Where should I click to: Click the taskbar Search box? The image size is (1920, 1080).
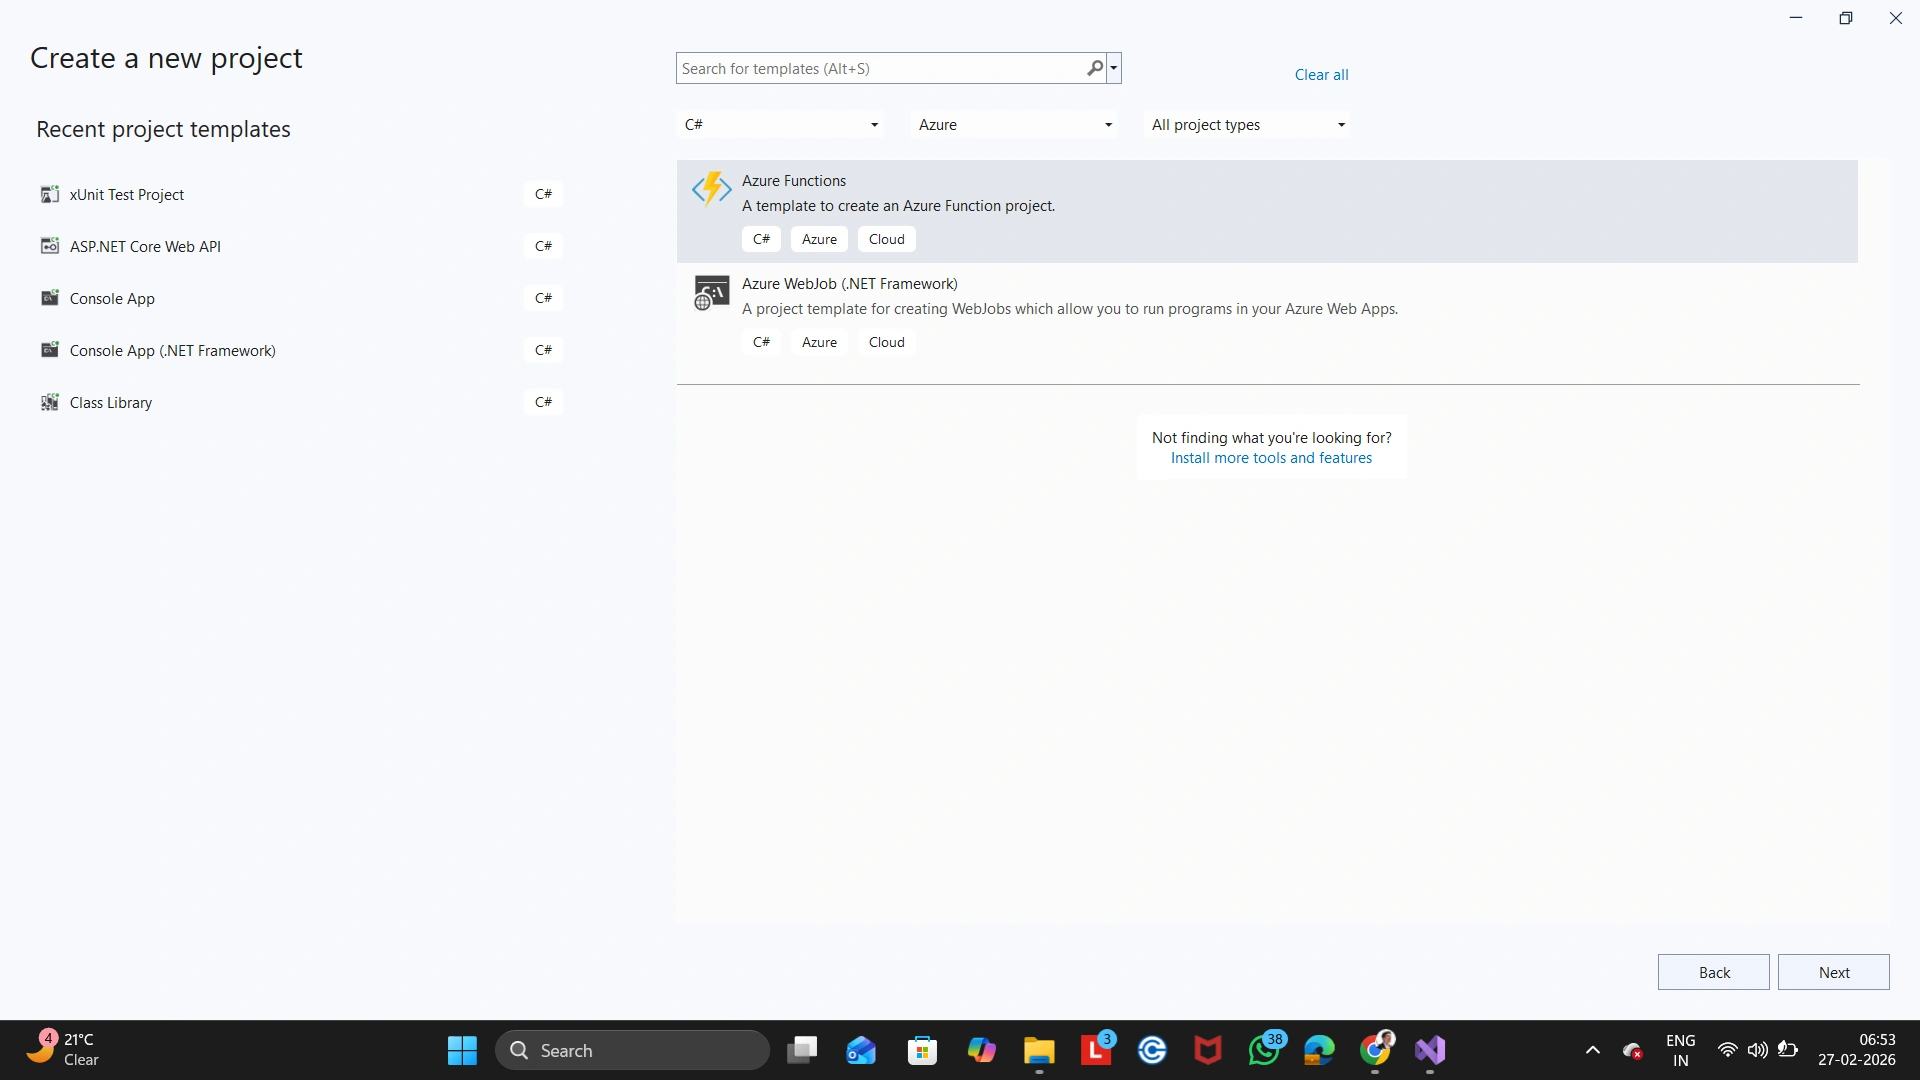[x=632, y=1050]
